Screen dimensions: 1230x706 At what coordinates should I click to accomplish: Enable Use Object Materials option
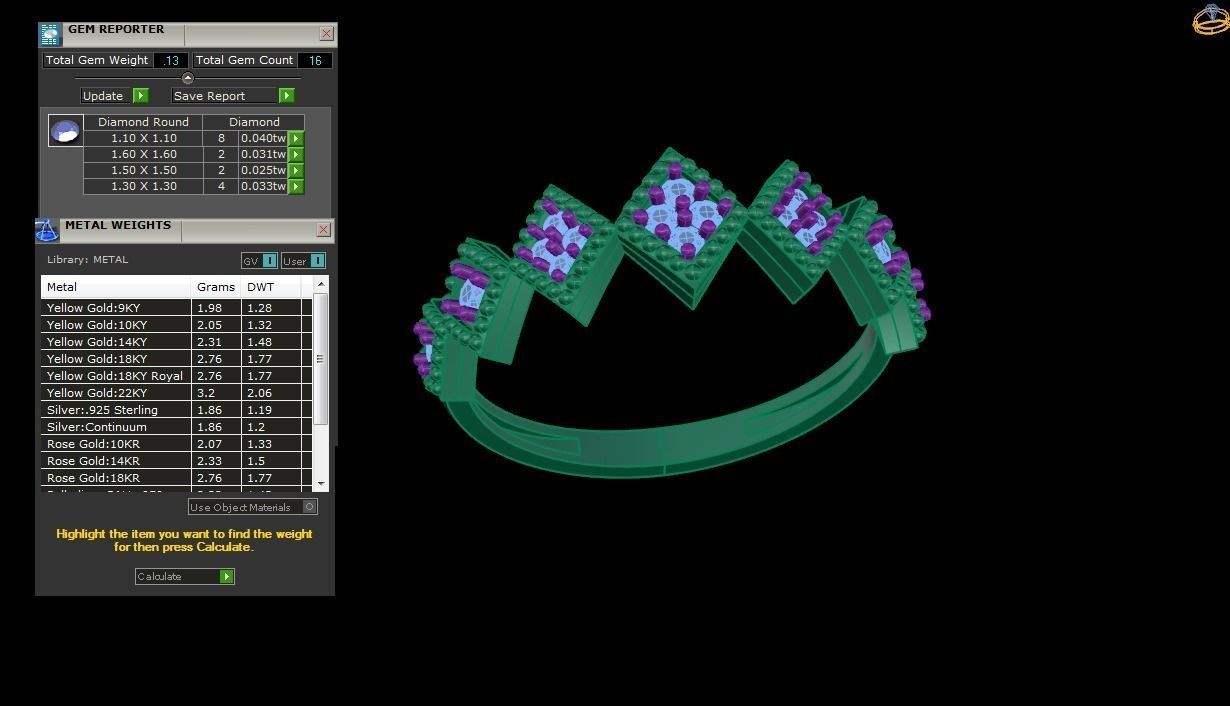[310, 507]
